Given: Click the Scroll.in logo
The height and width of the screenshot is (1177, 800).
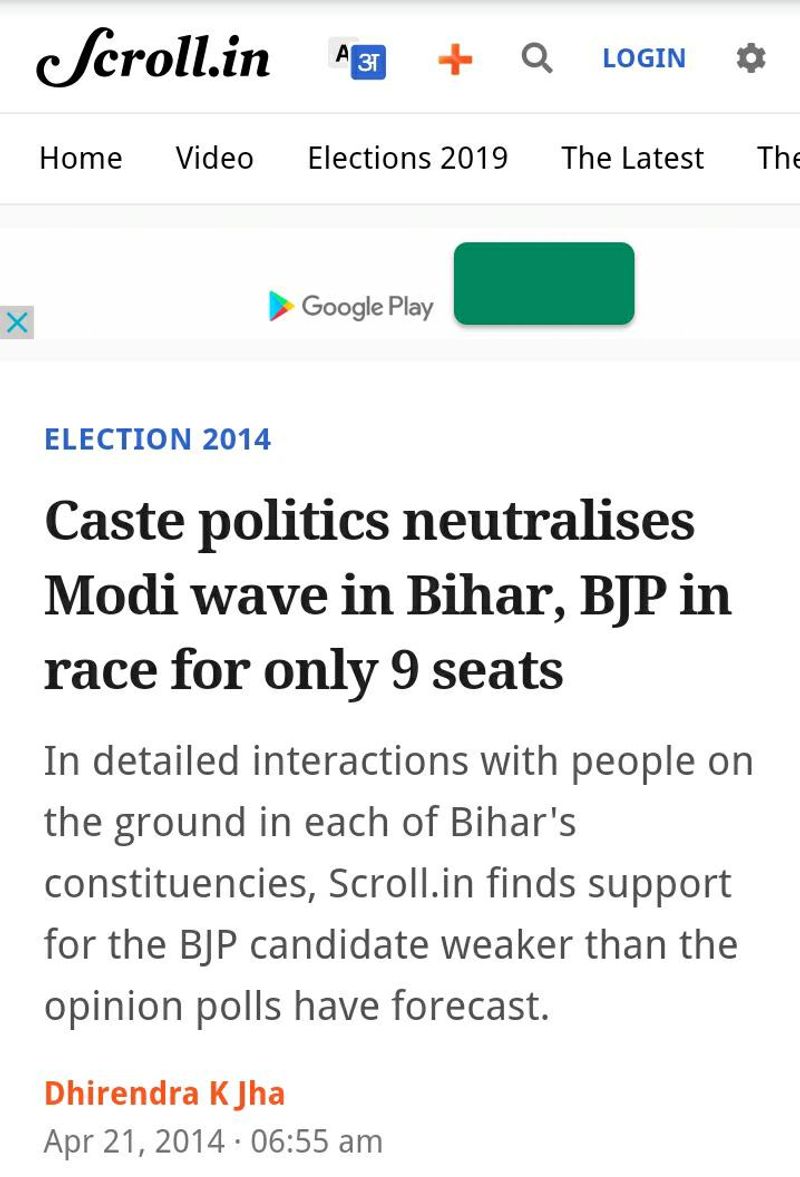Looking at the screenshot, I should pyautogui.click(x=153, y=59).
